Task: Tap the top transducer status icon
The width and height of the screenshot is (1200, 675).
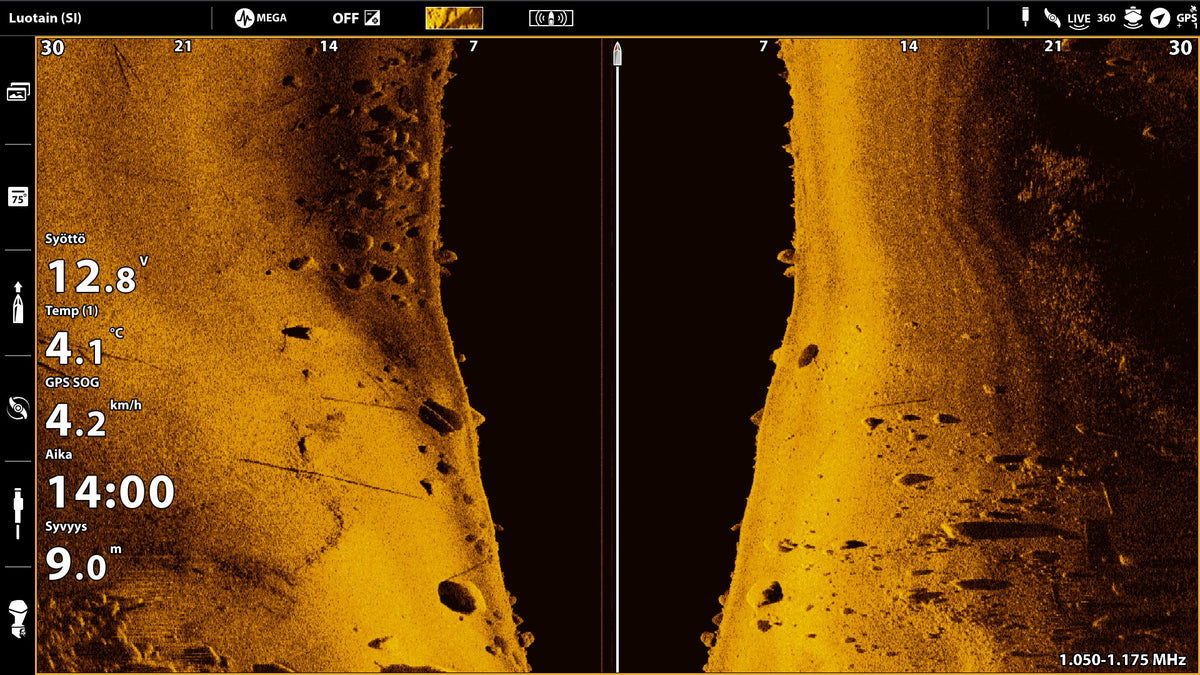Action: pyautogui.click(x=1025, y=18)
